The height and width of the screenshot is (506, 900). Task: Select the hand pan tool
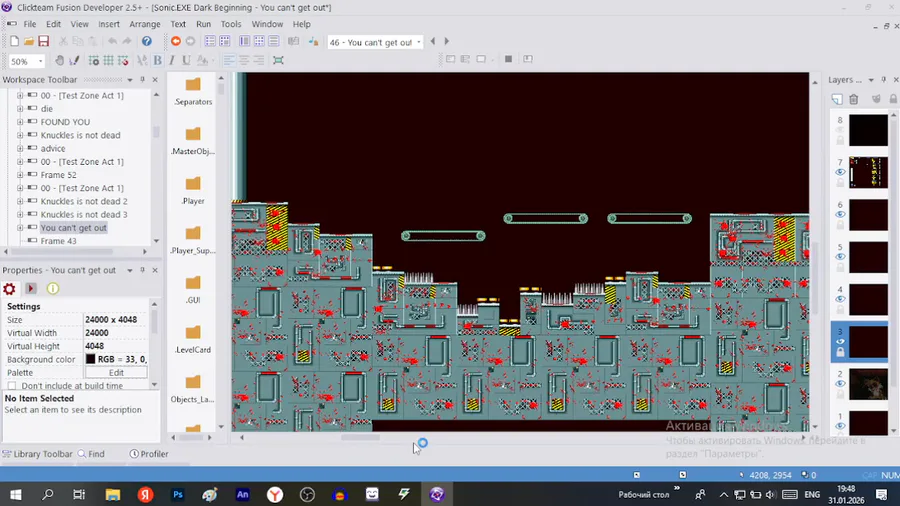pyautogui.click(x=59, y=60)
